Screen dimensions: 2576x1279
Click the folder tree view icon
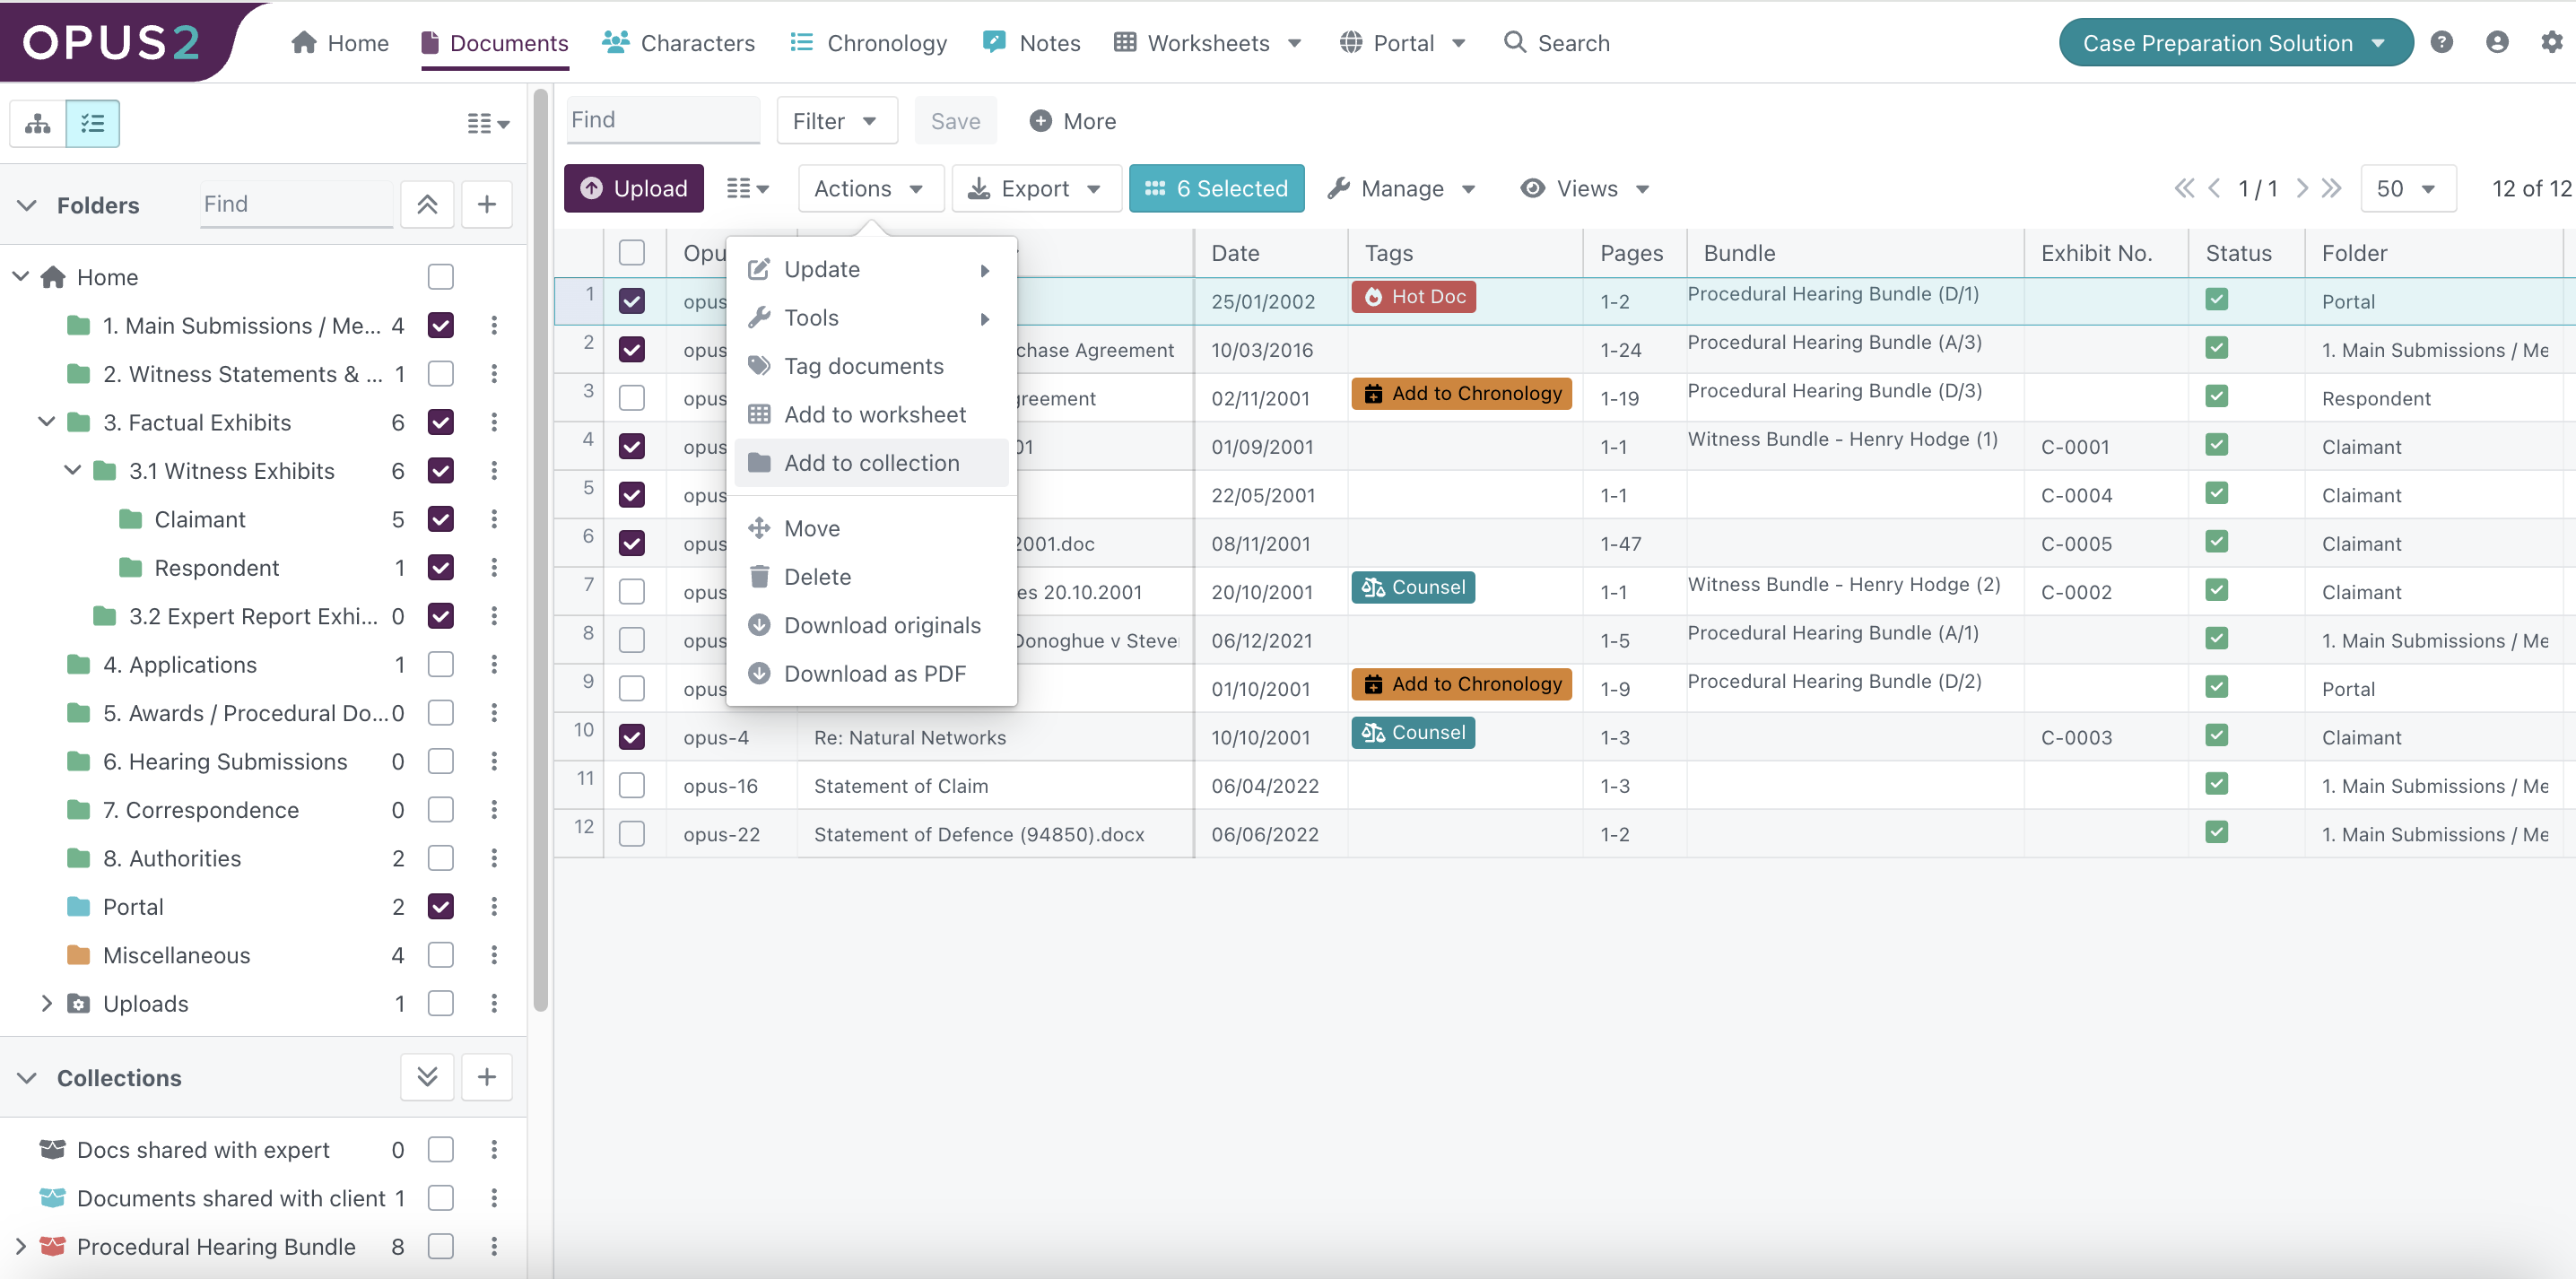[38, 123]
